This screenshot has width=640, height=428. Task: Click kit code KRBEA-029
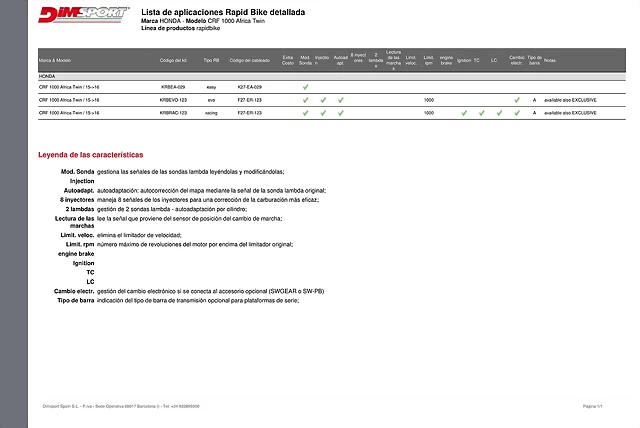173,87
